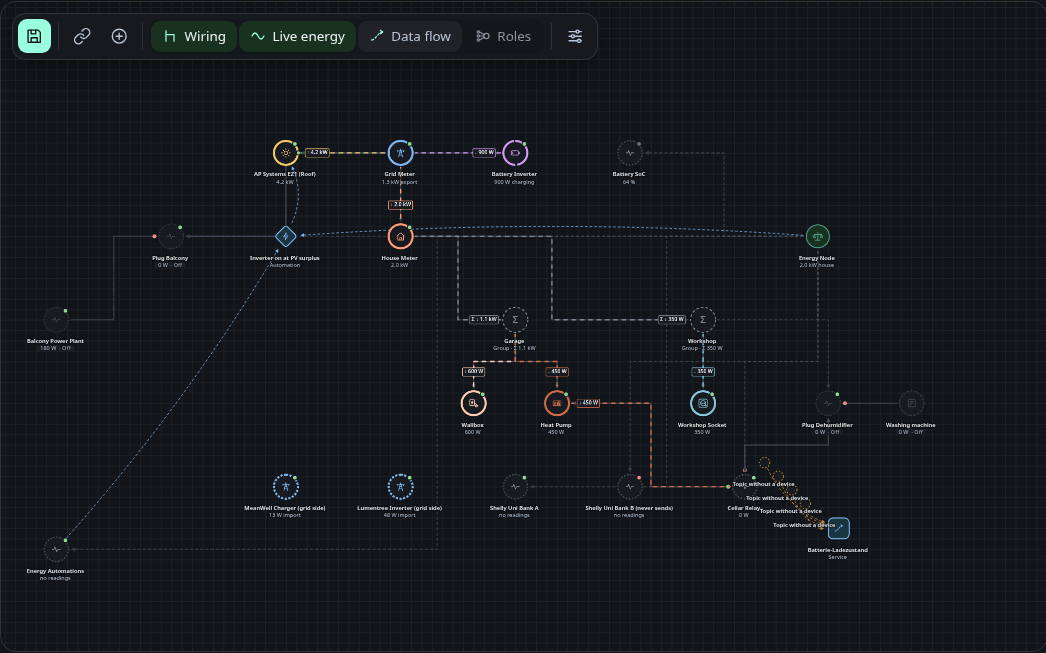This screenshot has height=653, width=1046.
Task: Select the Plug Balcony node
Action: pyautogui.click(x=171, y=236)
